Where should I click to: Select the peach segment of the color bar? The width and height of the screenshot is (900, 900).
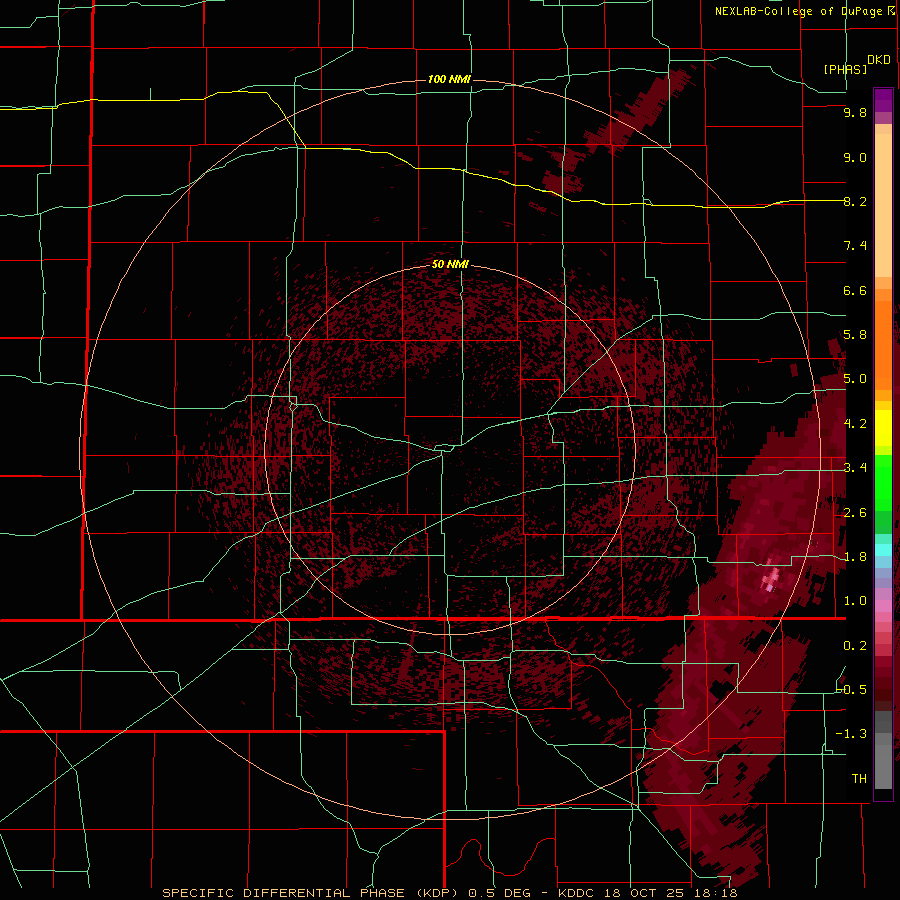(883, 205)
